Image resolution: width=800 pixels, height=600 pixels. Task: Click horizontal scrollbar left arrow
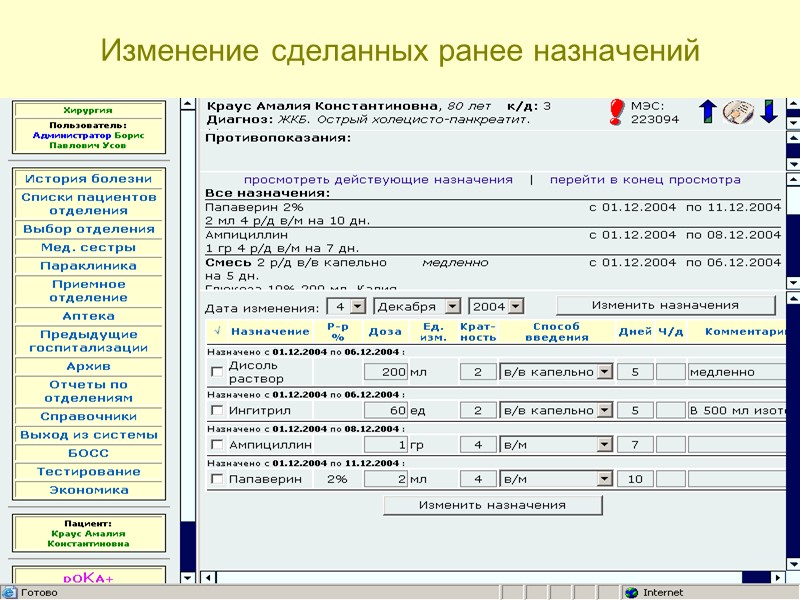point(208,578)
